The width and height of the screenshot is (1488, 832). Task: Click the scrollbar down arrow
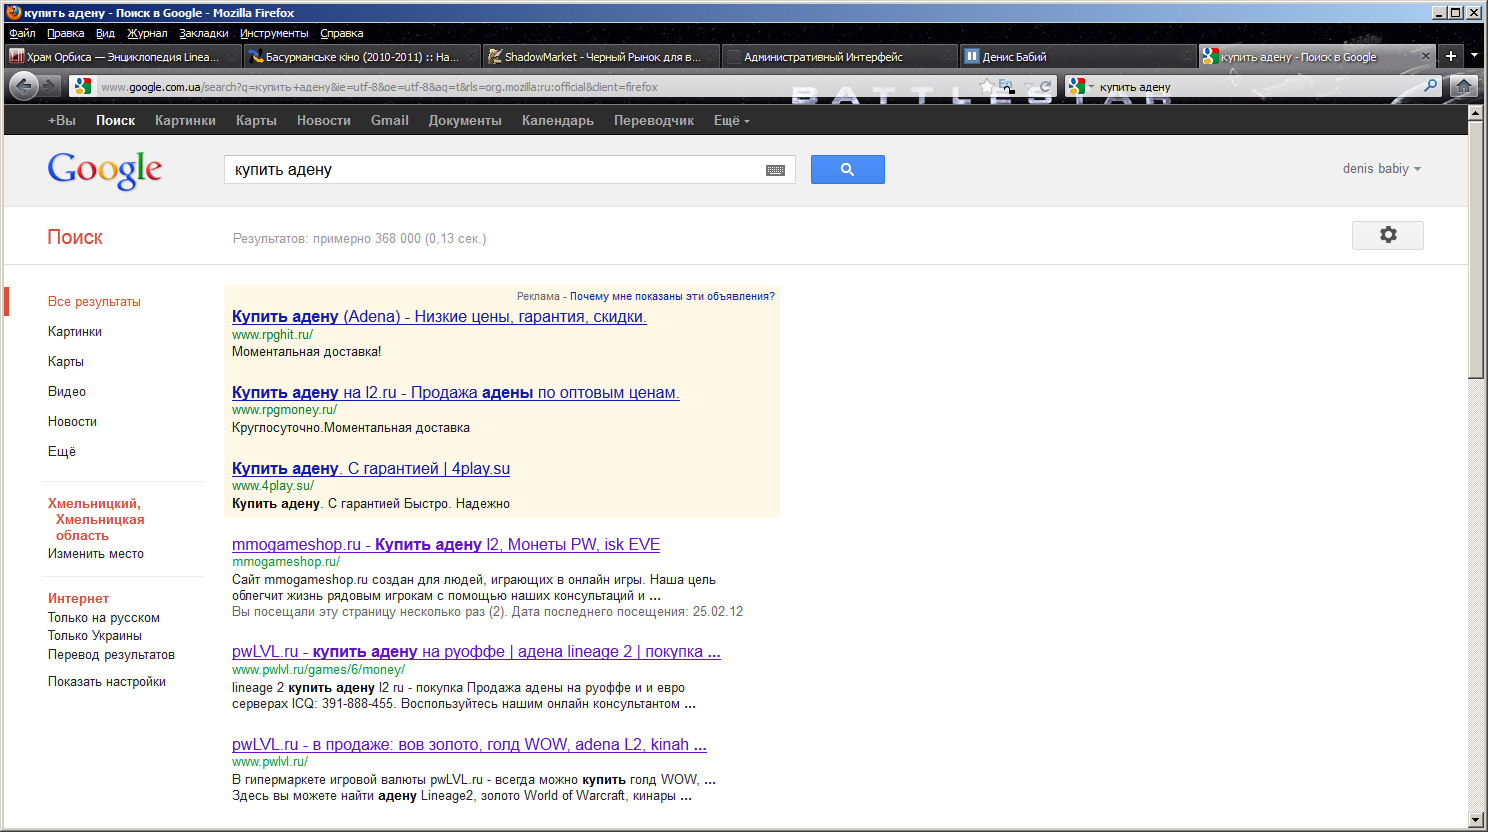coord(1475,820)
